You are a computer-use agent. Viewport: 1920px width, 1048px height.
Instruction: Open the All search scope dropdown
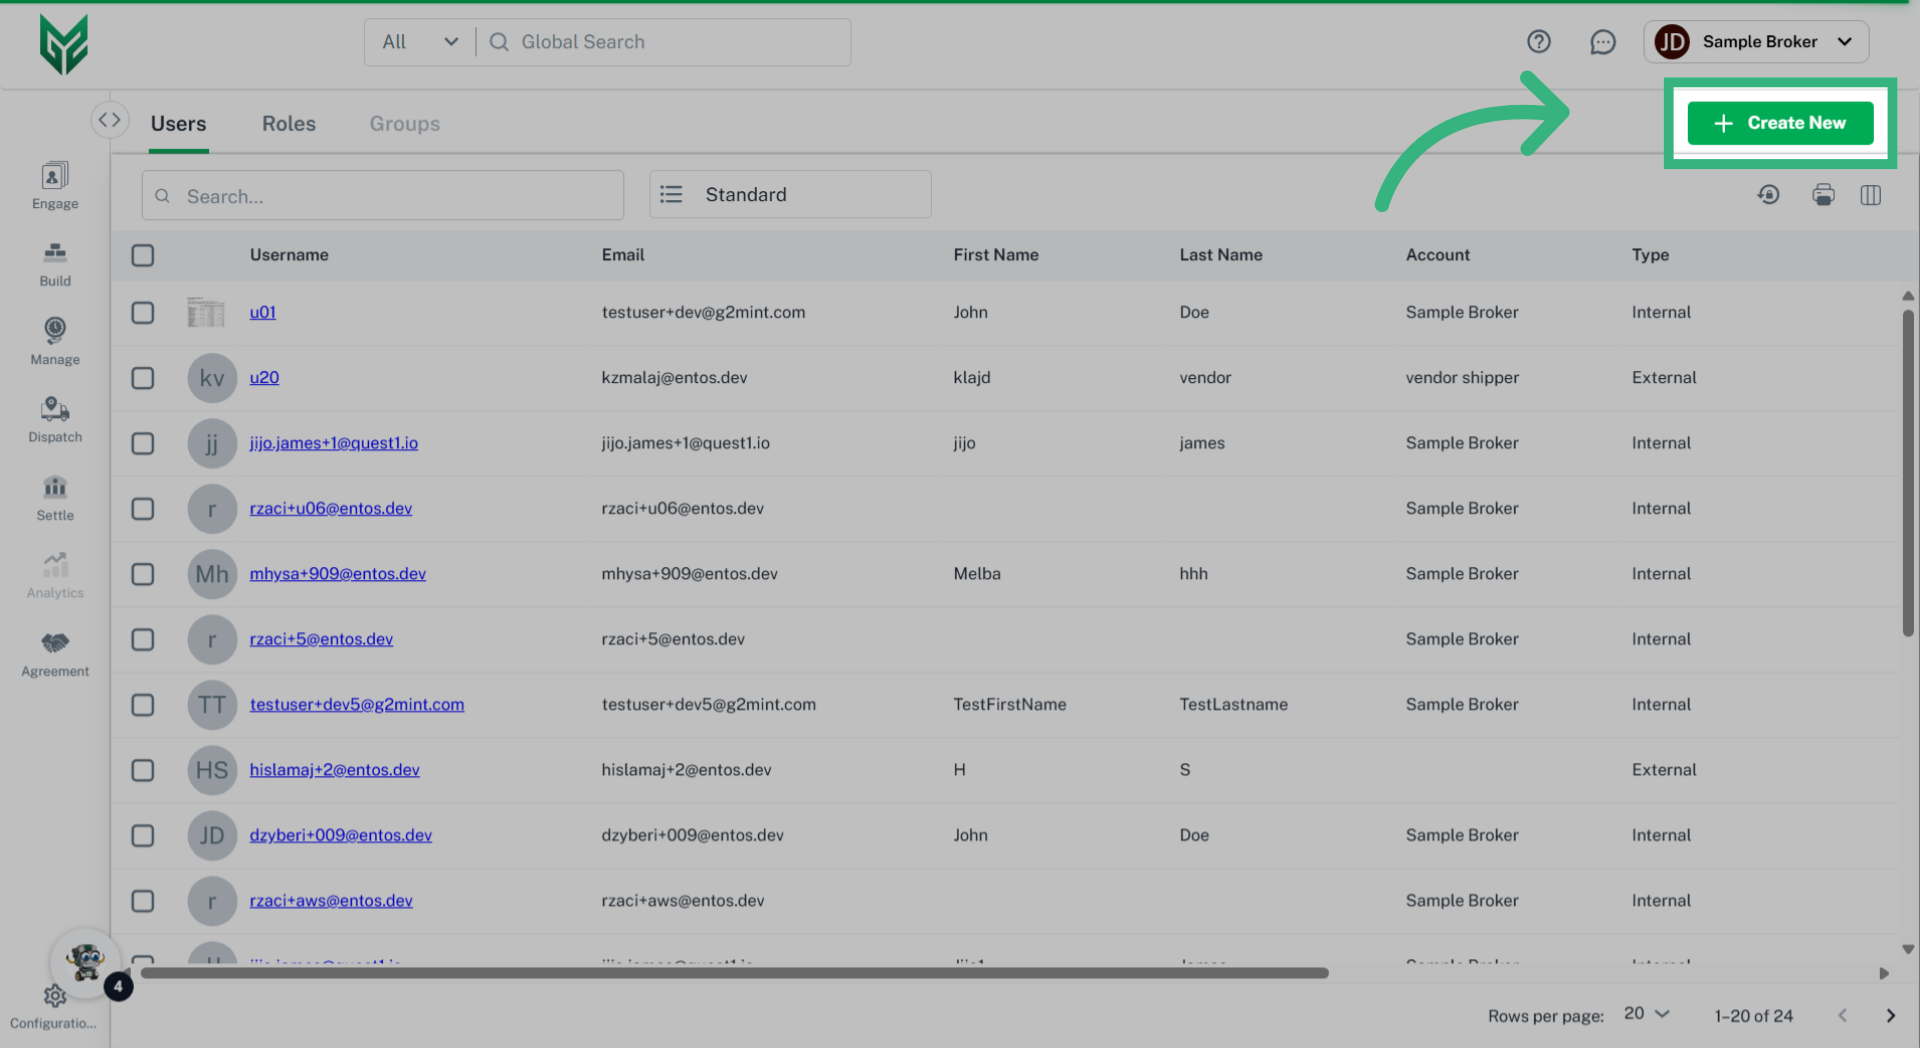click(420, 42)
